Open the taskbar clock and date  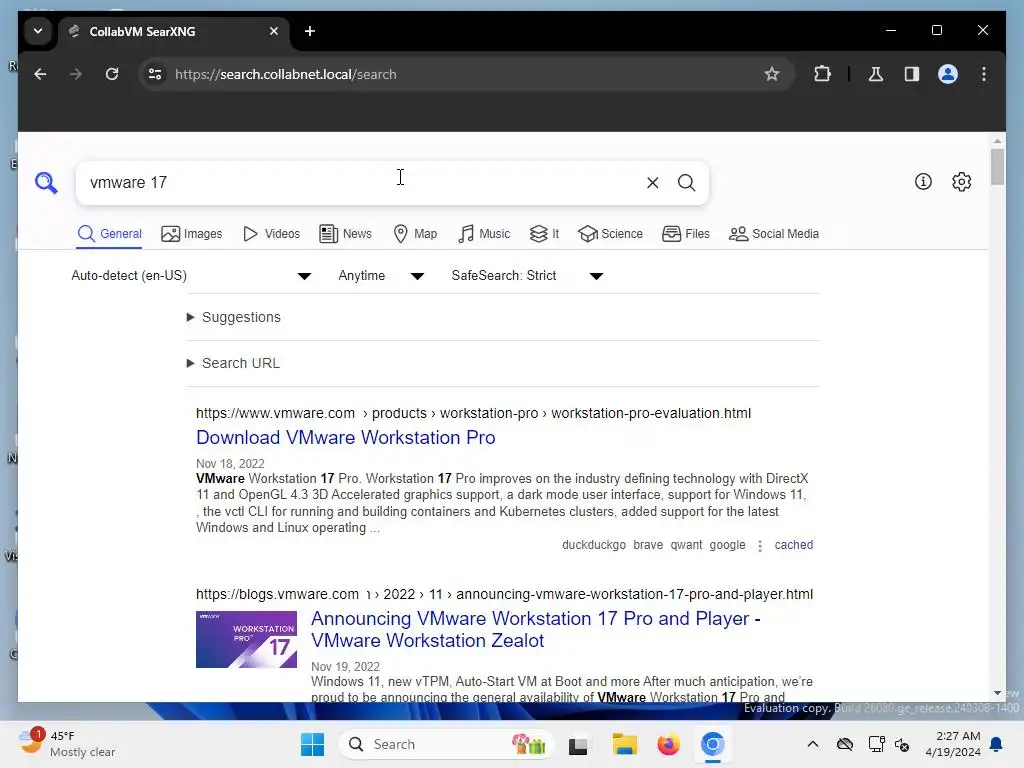953,744
